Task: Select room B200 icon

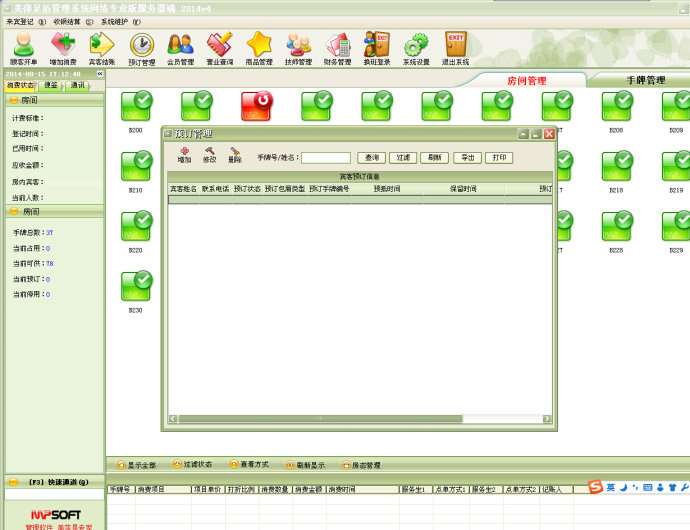Action: click(x=136, y=106)
